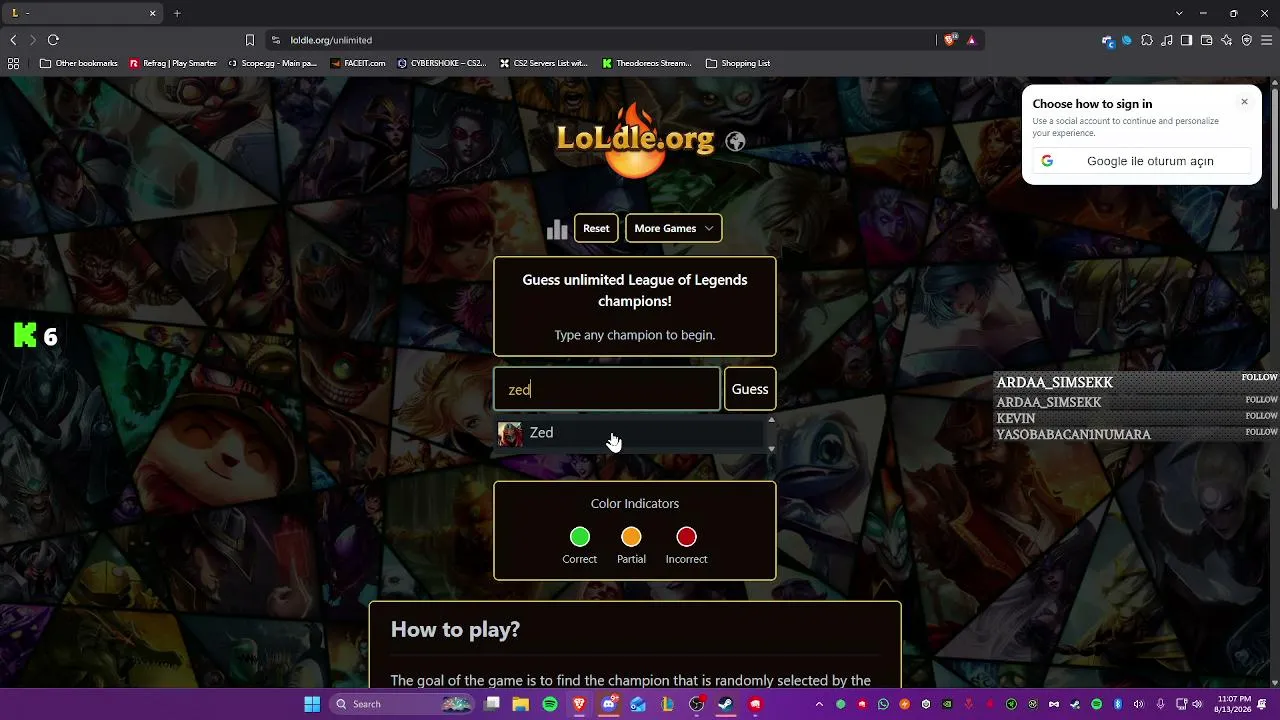Click the globe language icon
Screen dimensions: 1280x720
735,141
